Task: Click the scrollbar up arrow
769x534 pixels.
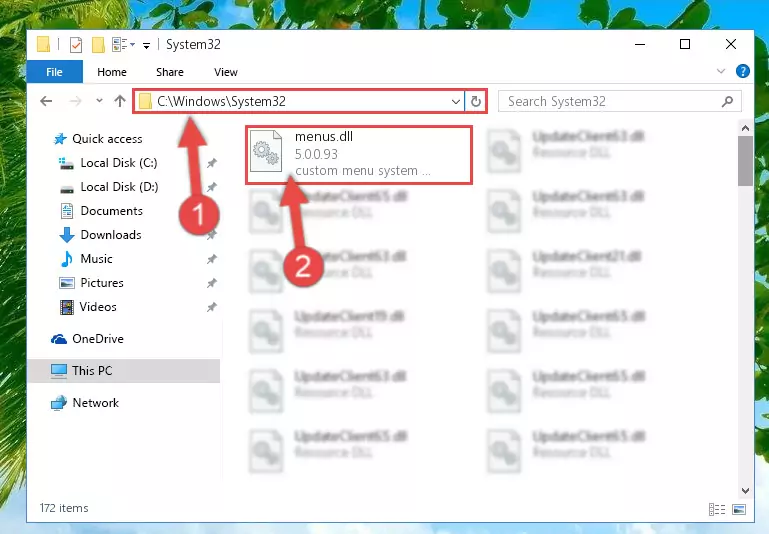Action: [x=745, y=128]
